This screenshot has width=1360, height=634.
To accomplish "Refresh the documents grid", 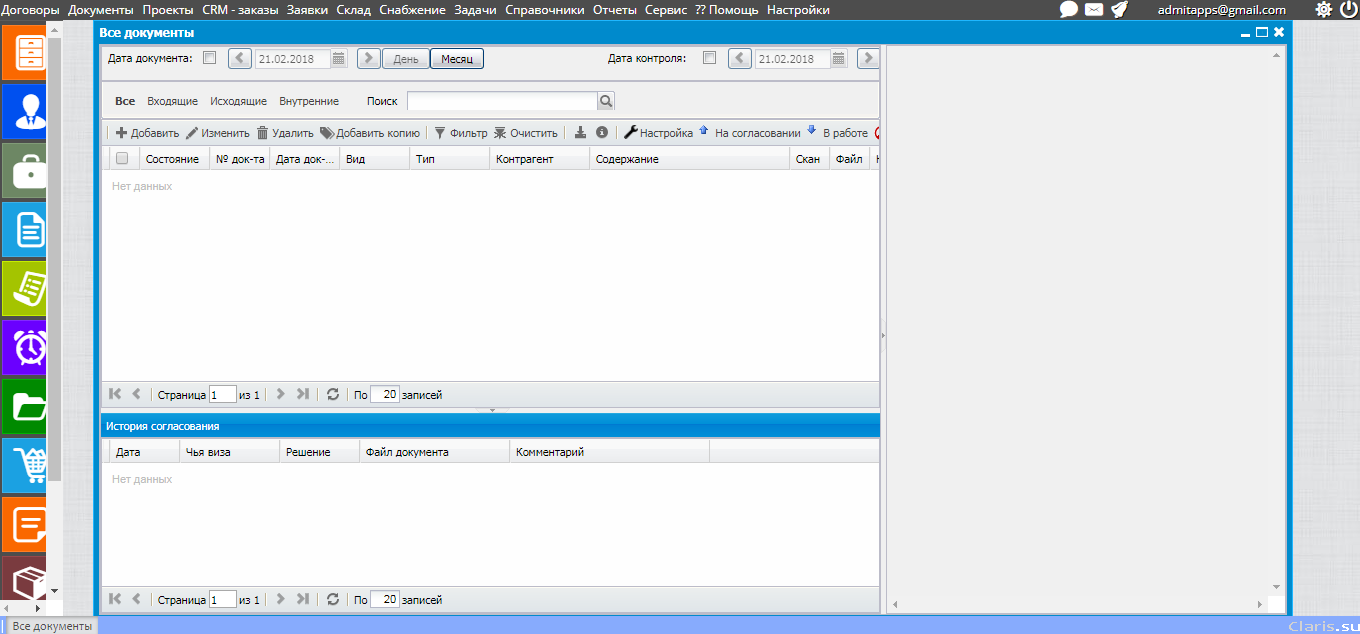I will tap(333, 394).
